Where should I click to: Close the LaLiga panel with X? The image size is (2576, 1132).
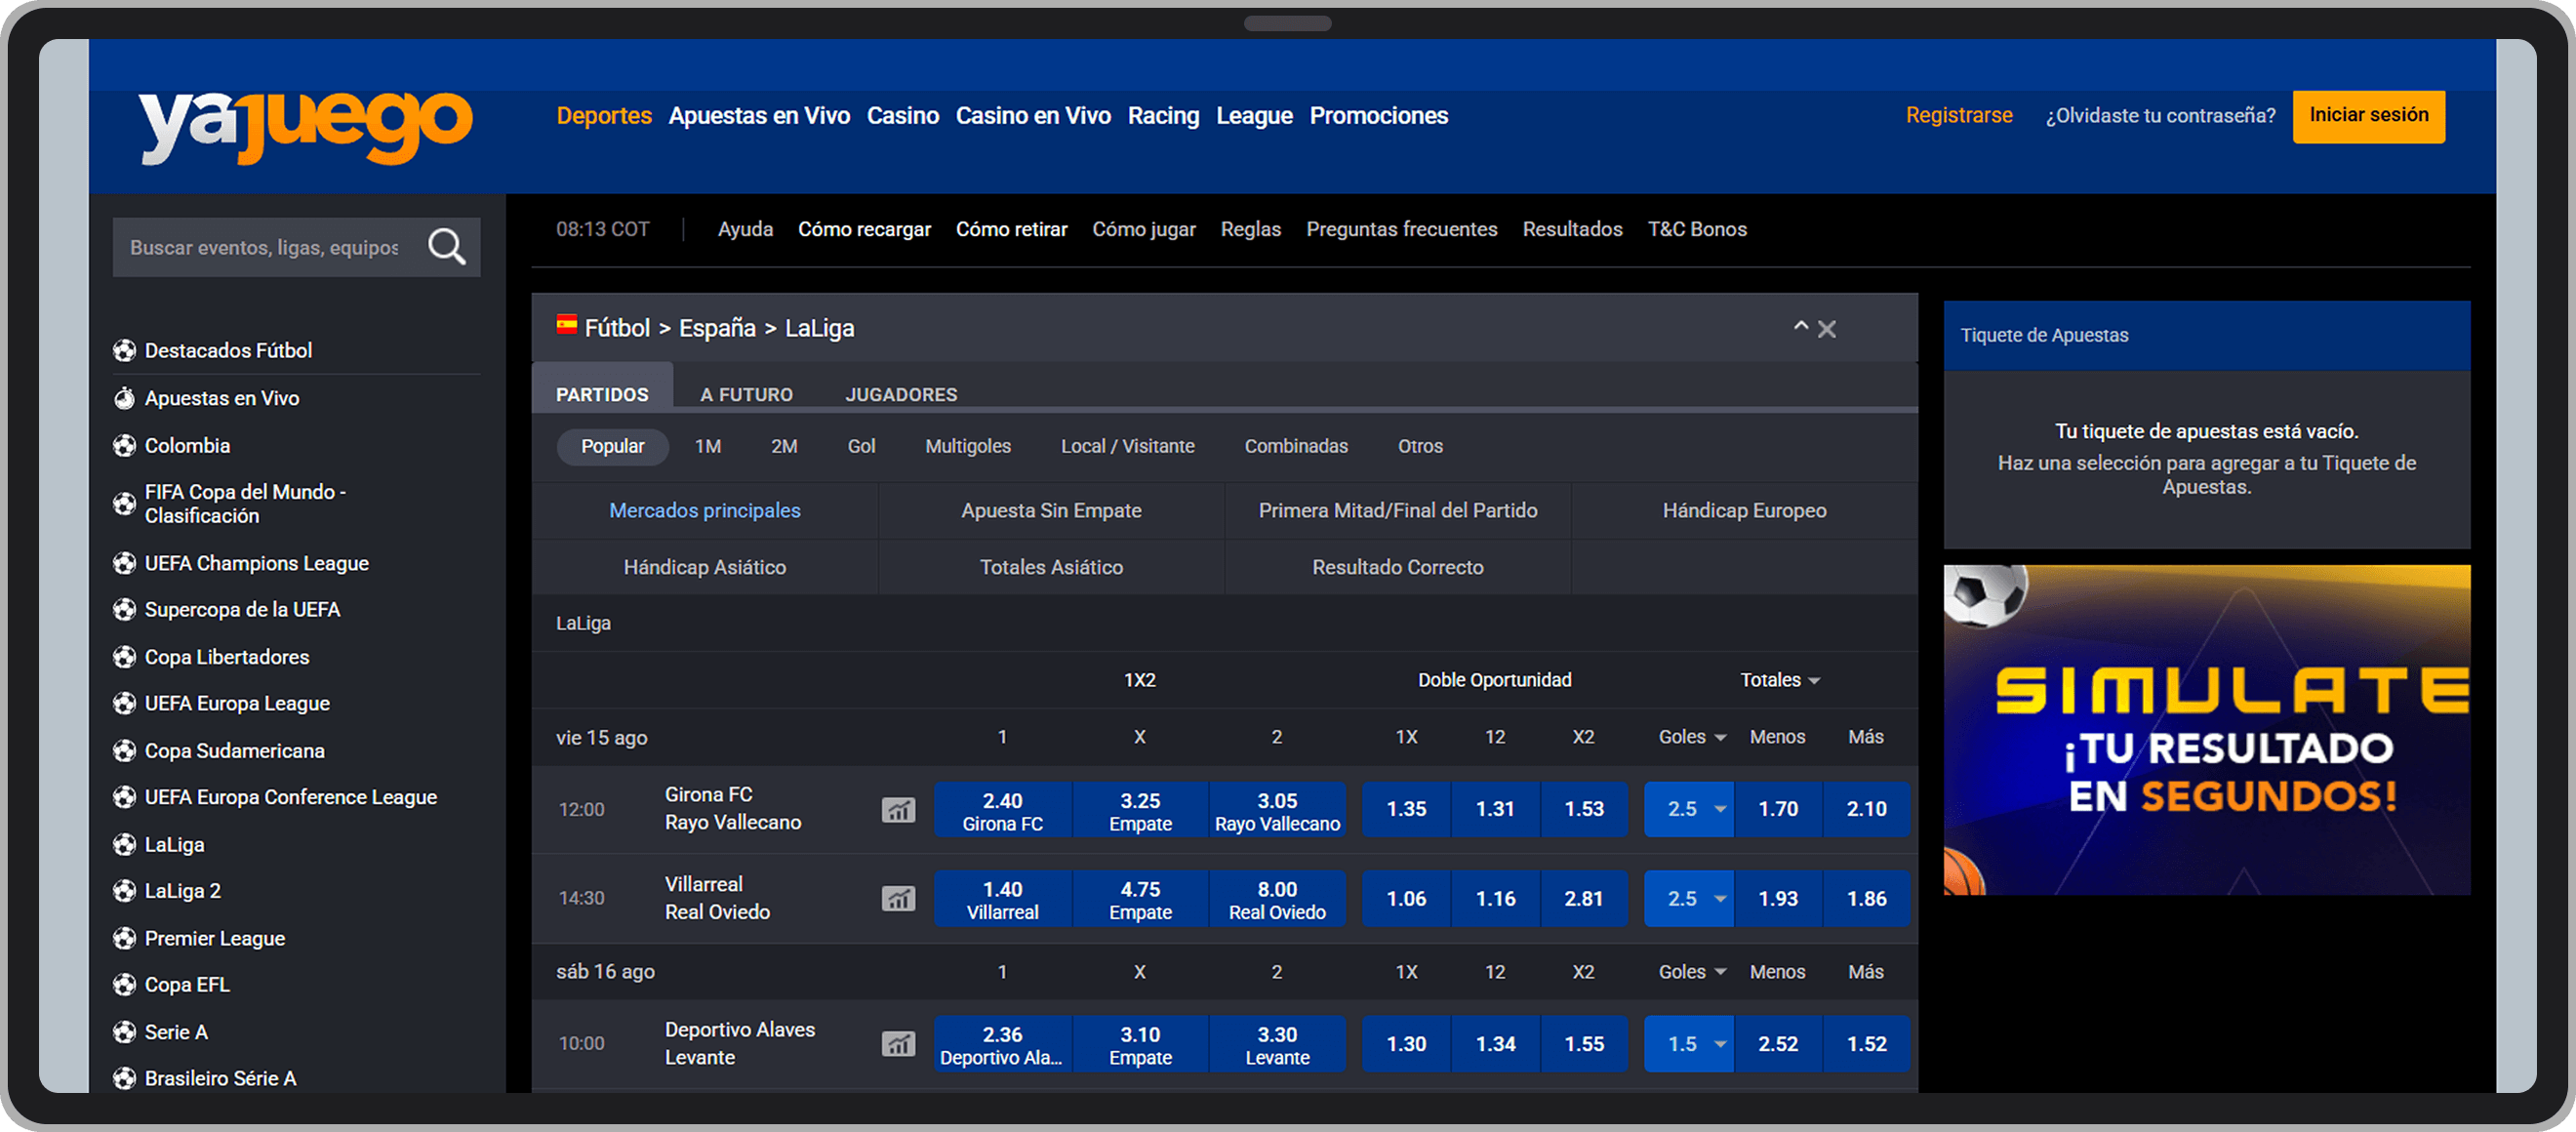[1827, 329]
